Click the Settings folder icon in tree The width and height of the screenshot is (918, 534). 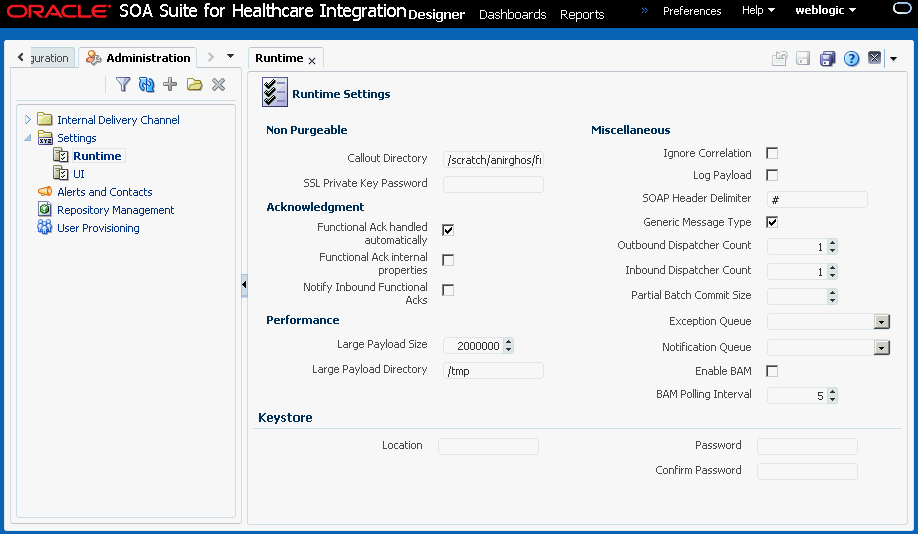point(45,138)
